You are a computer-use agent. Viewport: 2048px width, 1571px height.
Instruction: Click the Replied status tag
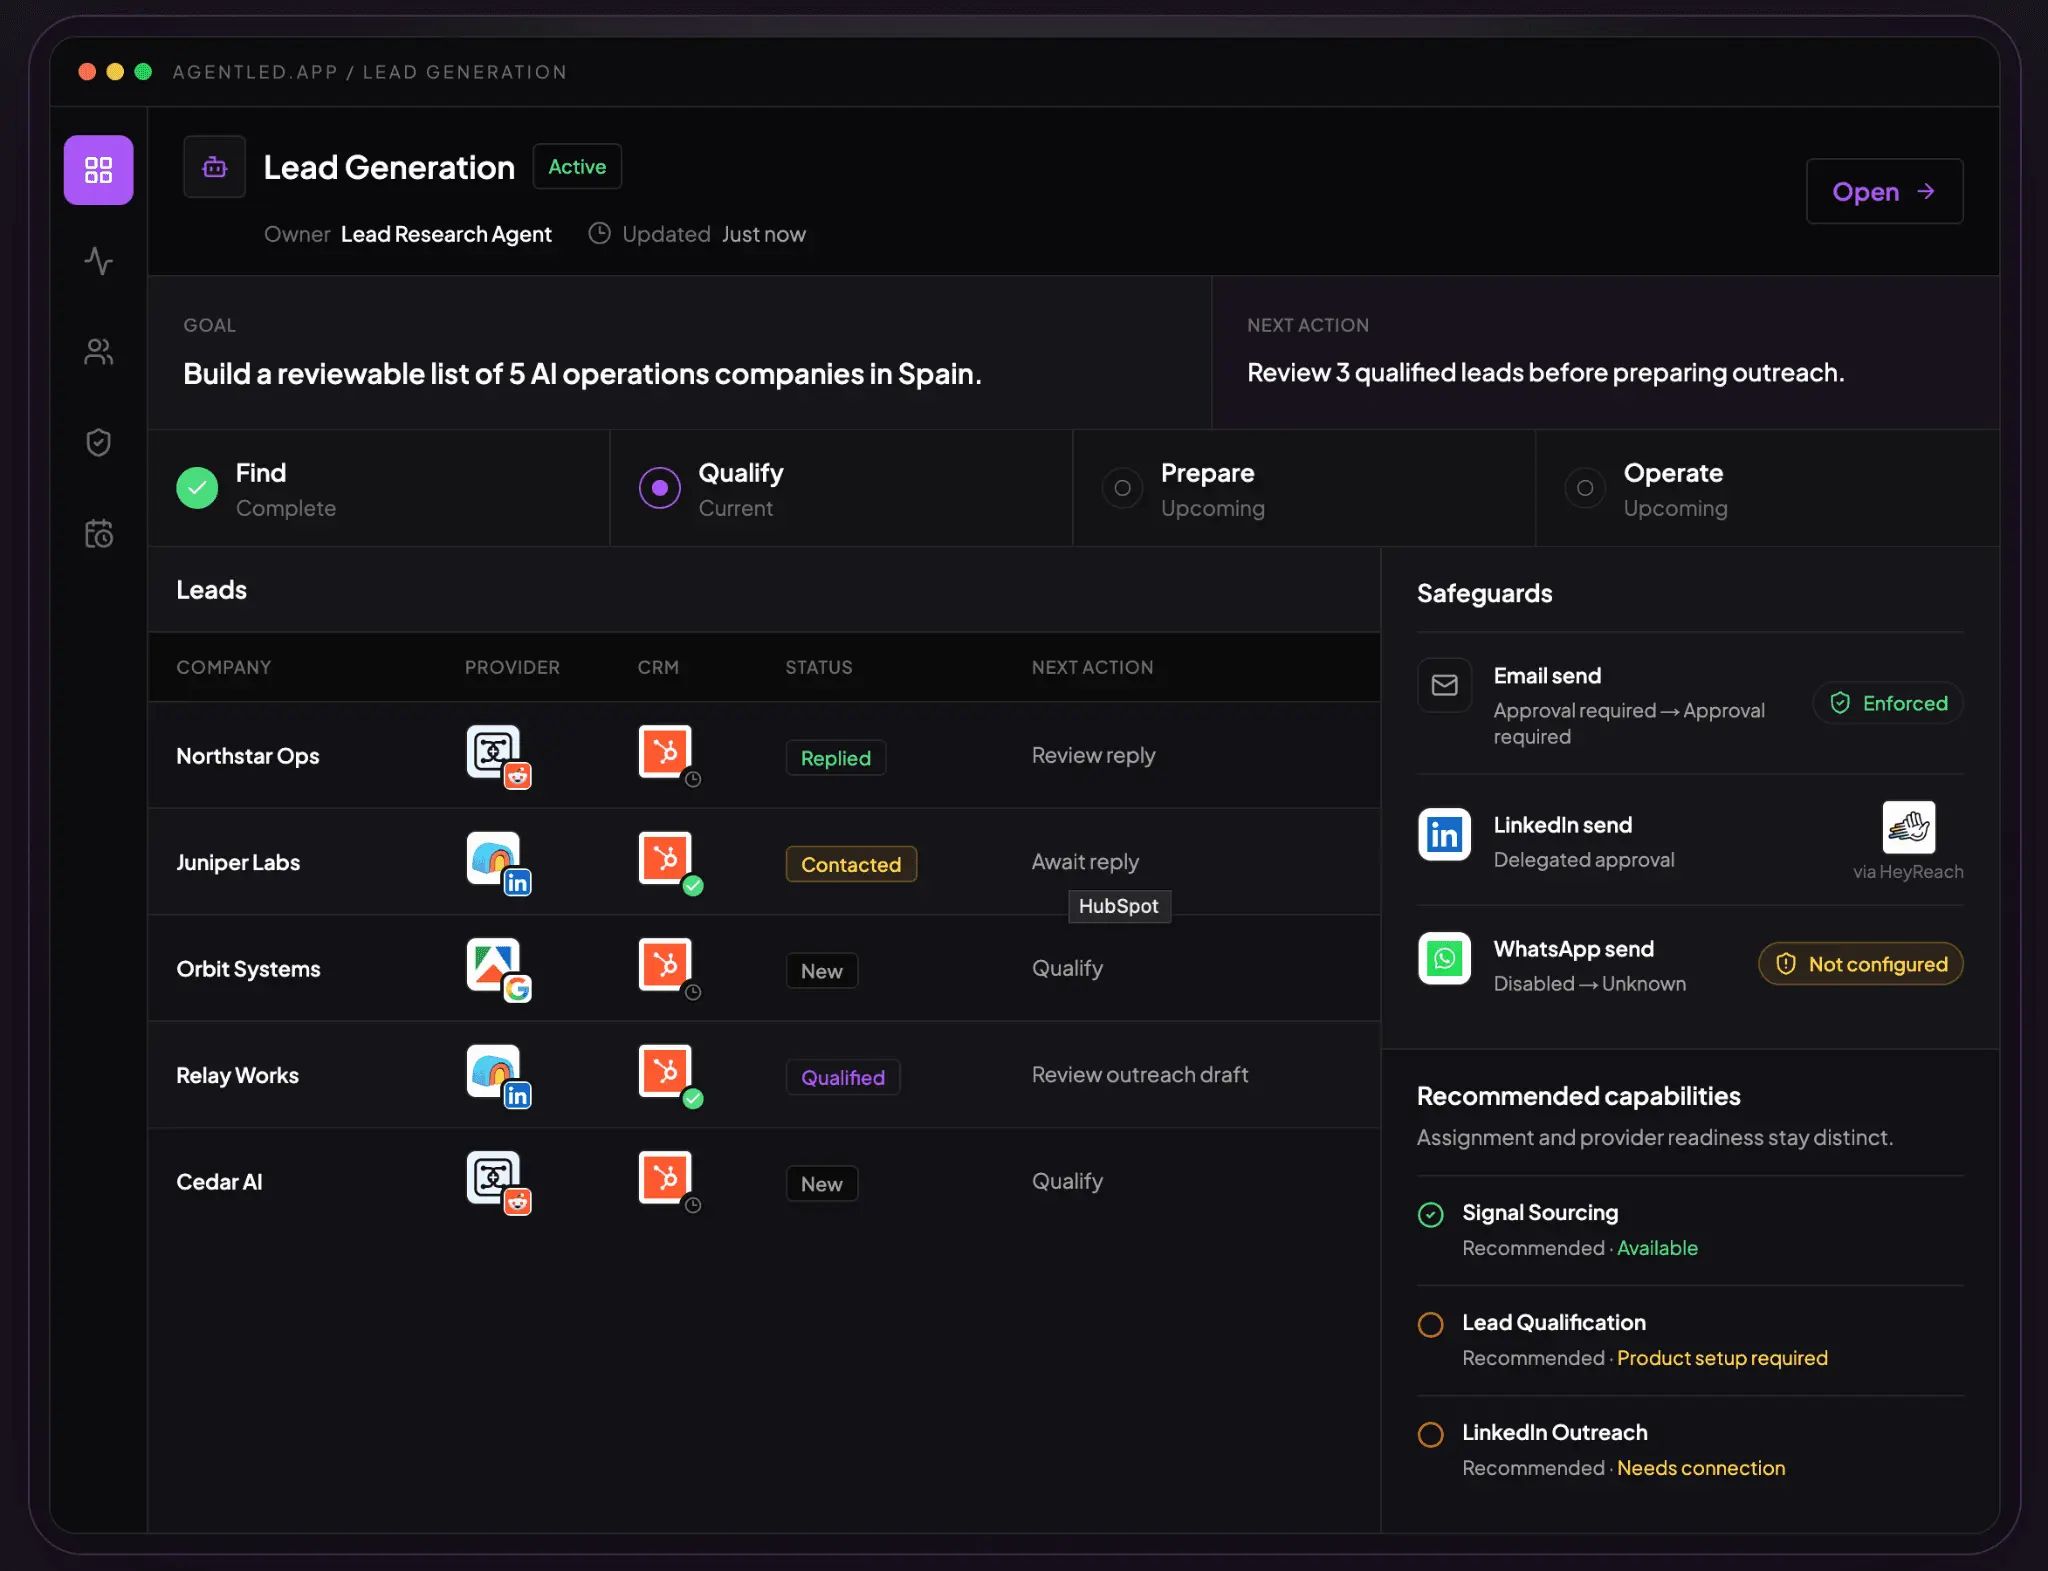pos(836,758)
